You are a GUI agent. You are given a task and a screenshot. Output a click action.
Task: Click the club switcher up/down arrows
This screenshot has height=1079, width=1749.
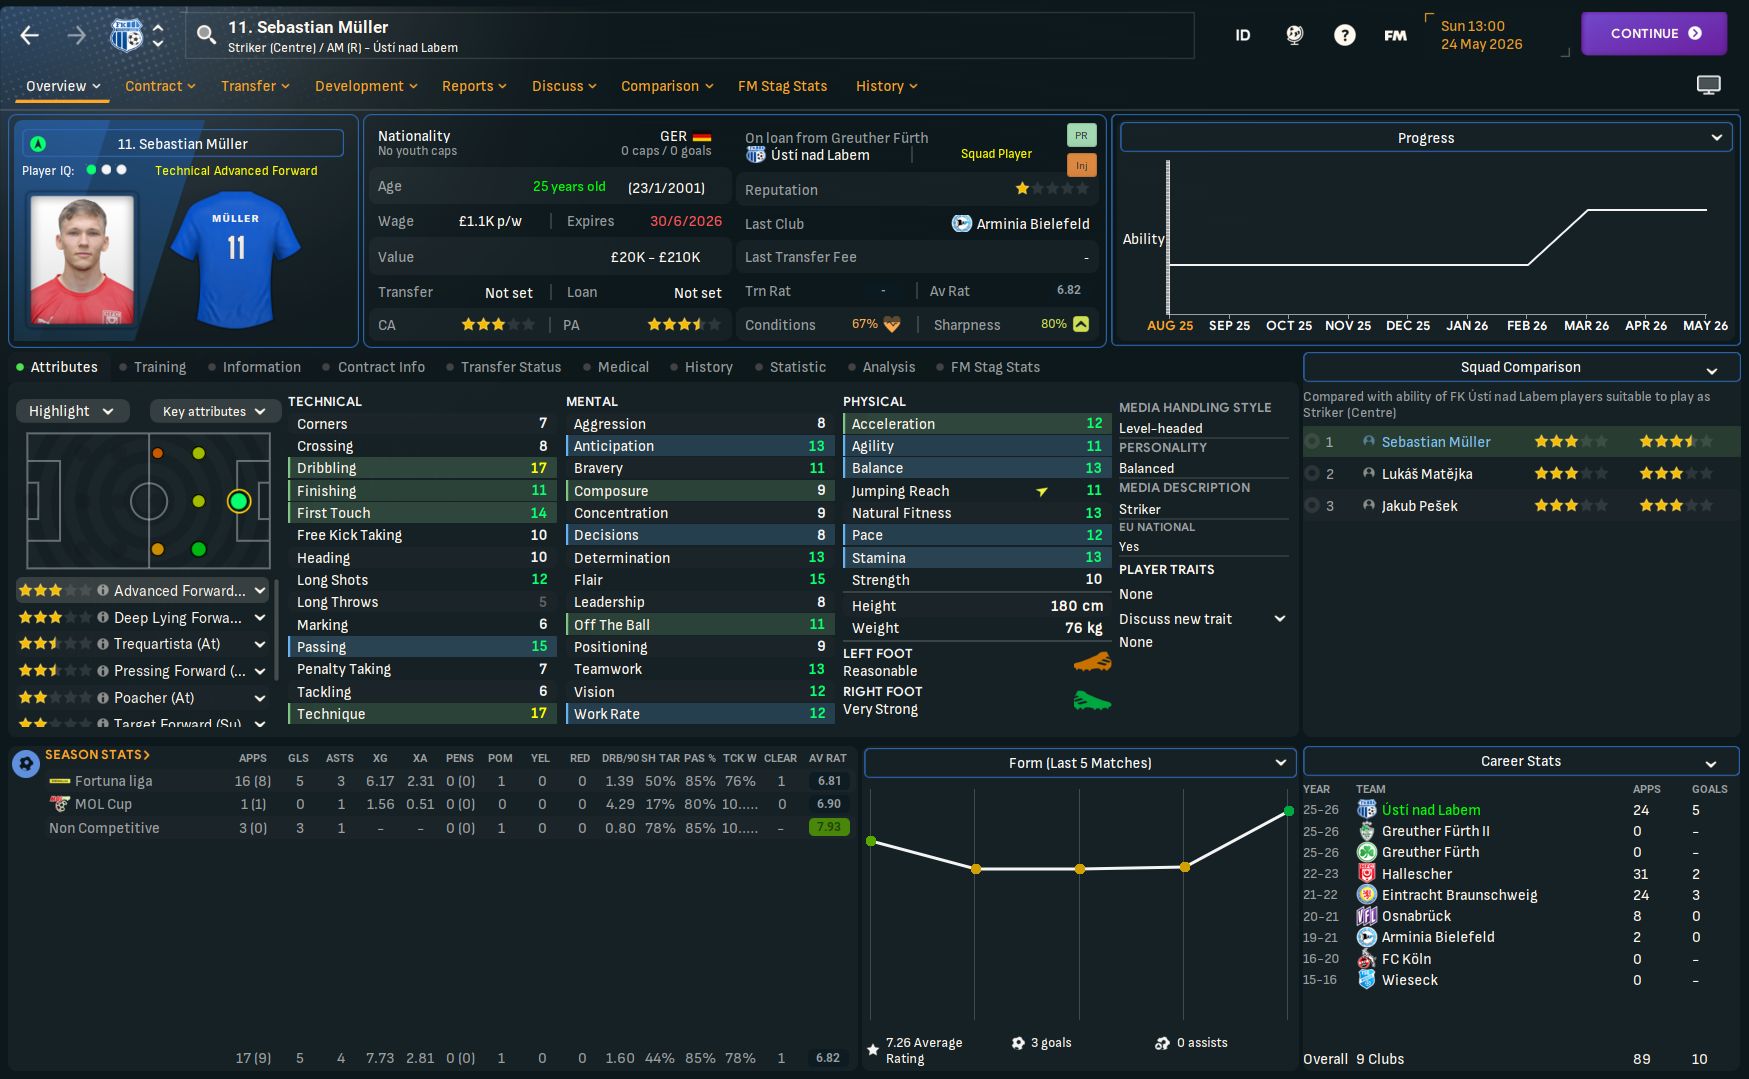(x=158, y=36)
